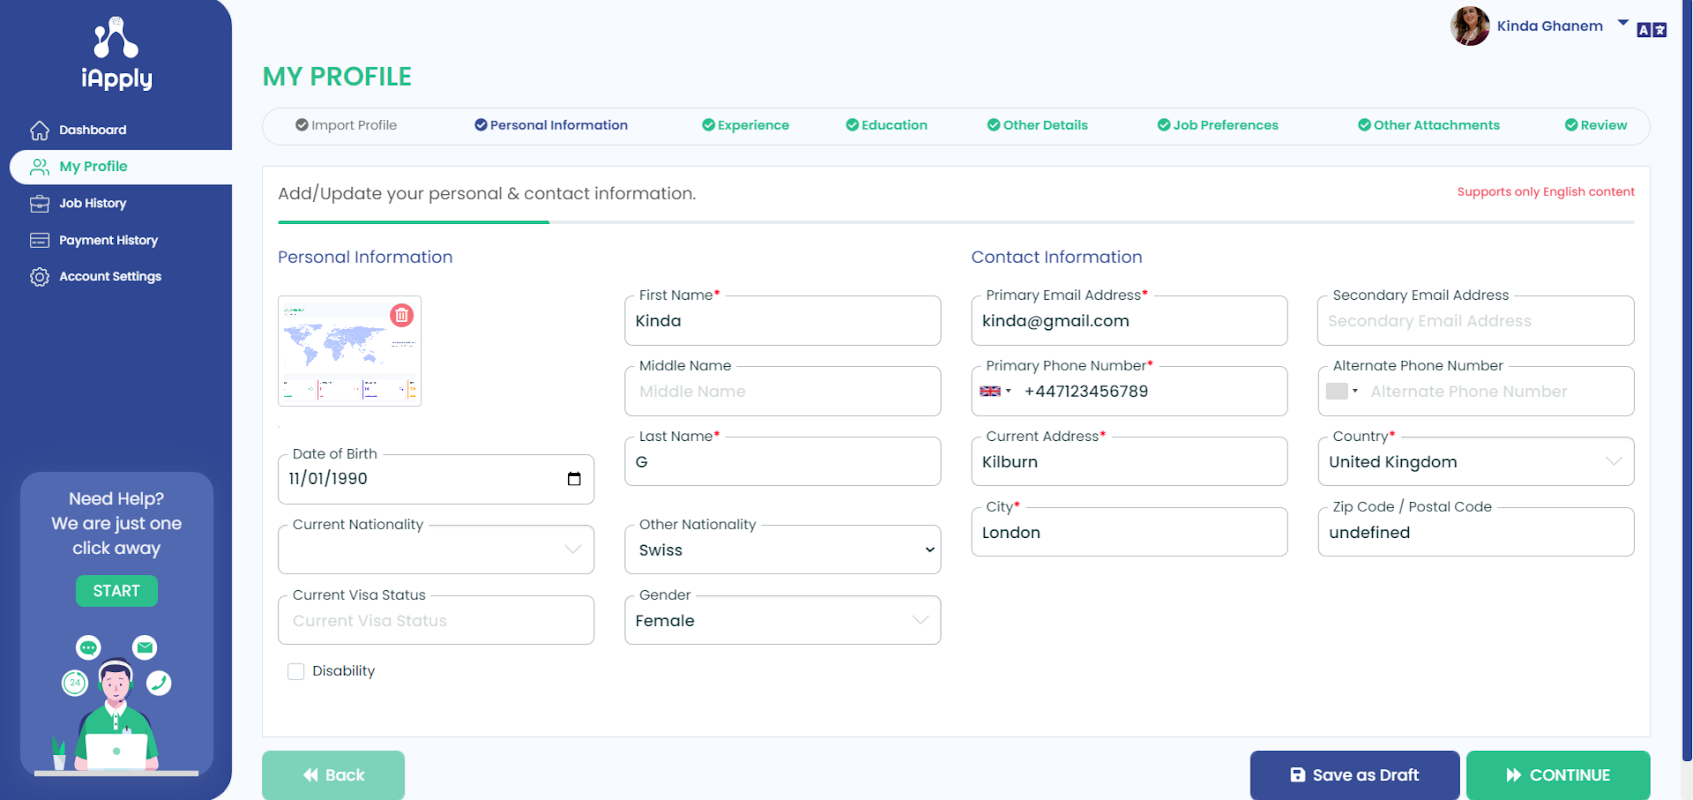Toggle the Disability checkbox
Viewport: 1693px width, 800px height.
point(296,672)
